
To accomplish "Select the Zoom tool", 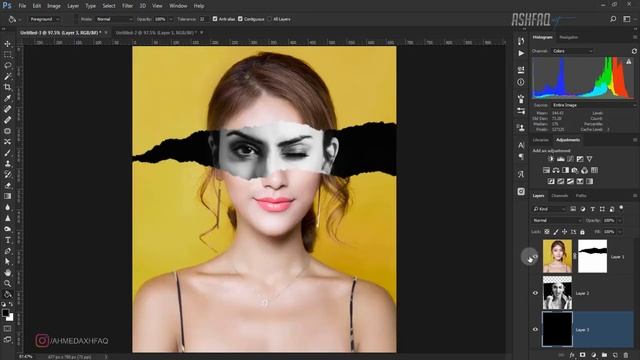I will [x=7, y=284].
